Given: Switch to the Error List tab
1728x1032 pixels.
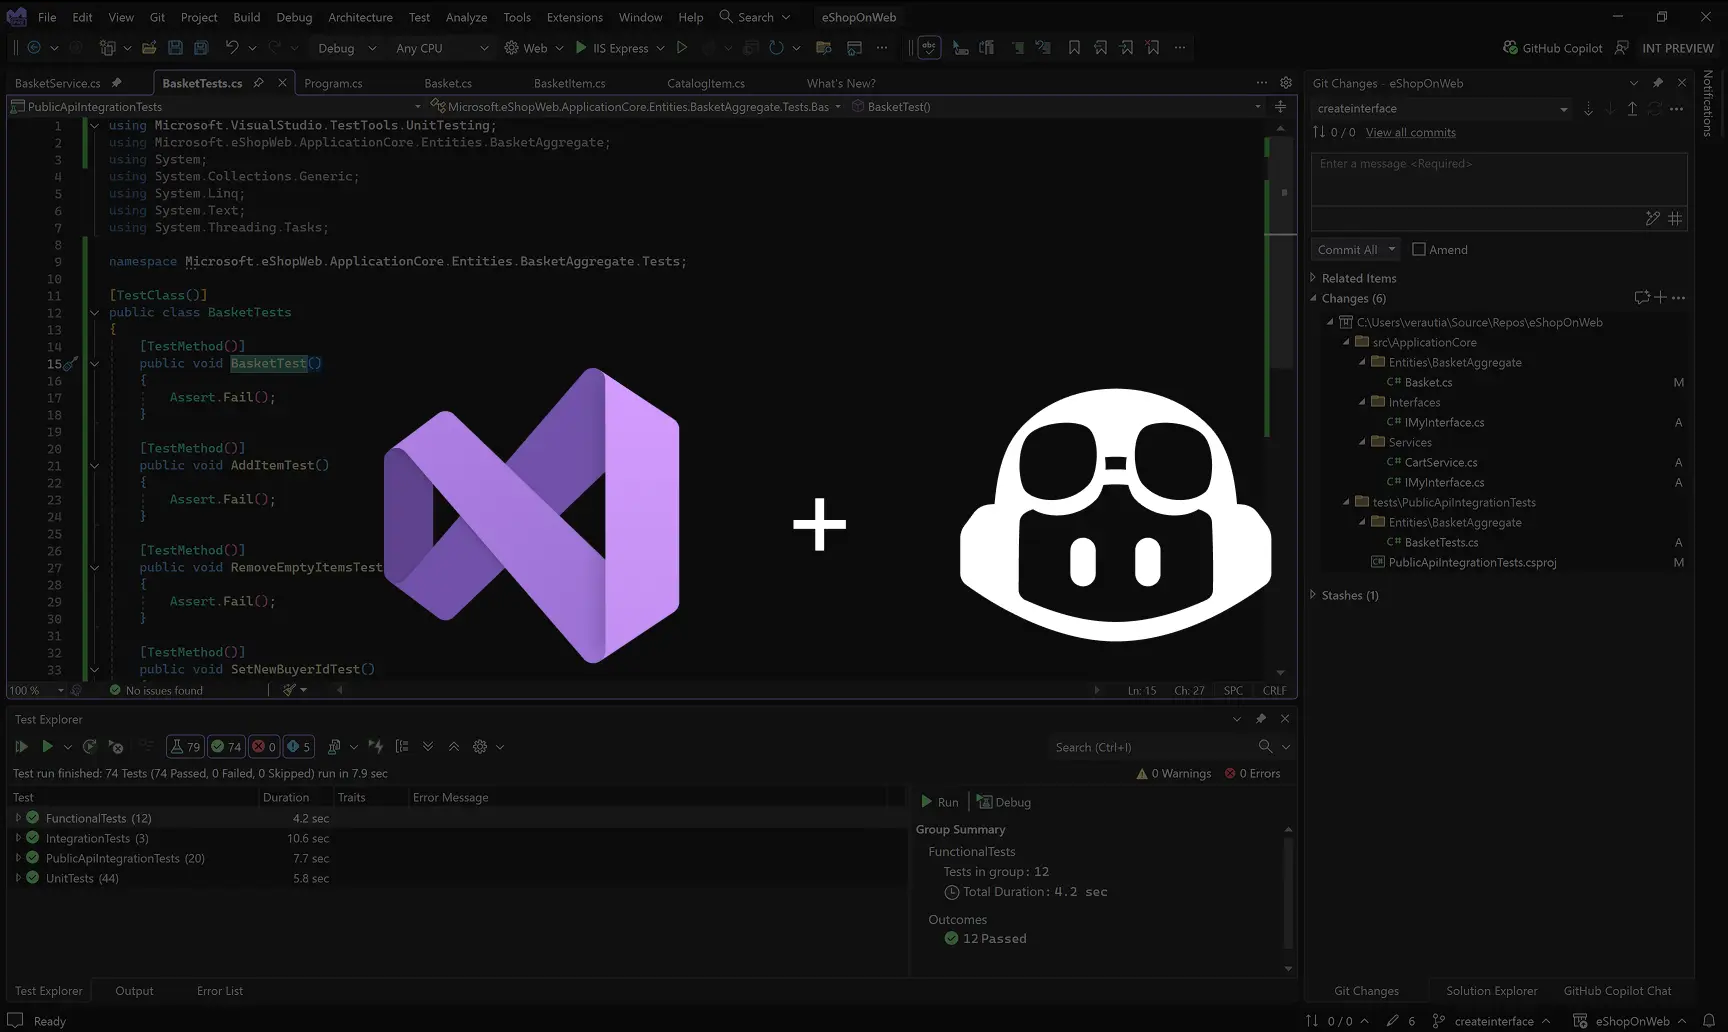Looking at the screenshot, I should 219,990.
